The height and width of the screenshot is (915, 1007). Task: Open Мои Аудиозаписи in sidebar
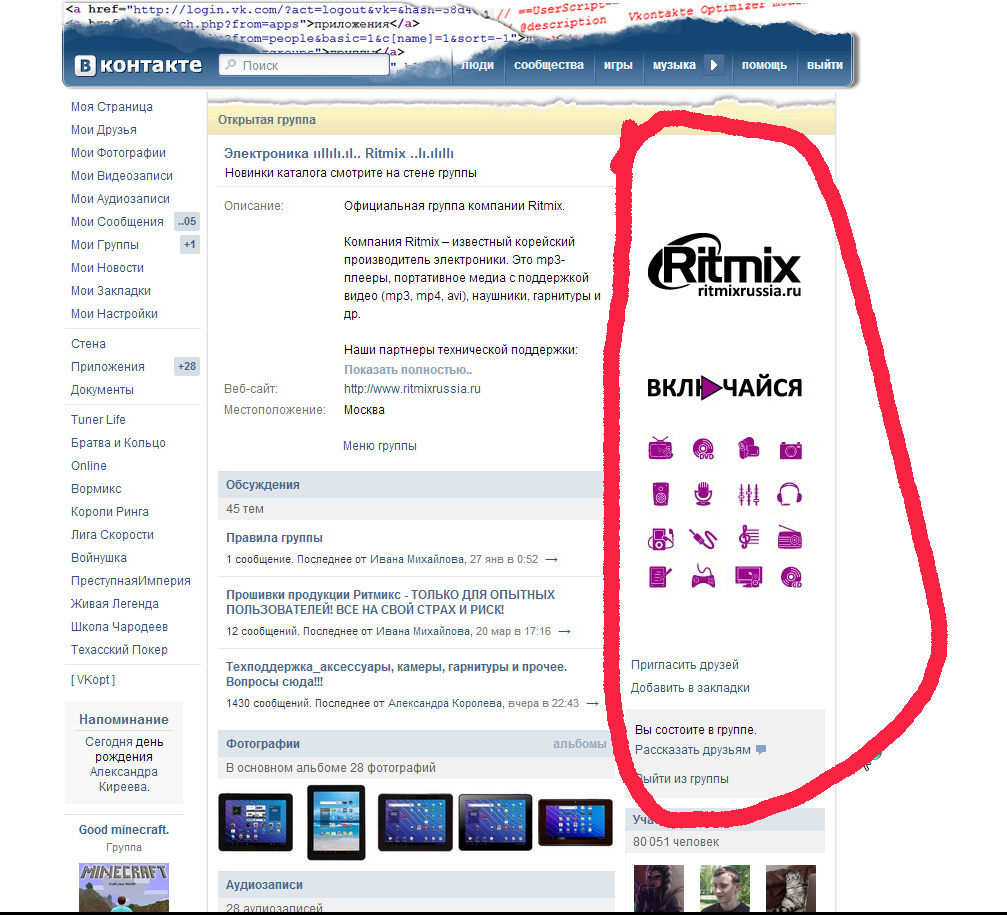click(120, 199)
